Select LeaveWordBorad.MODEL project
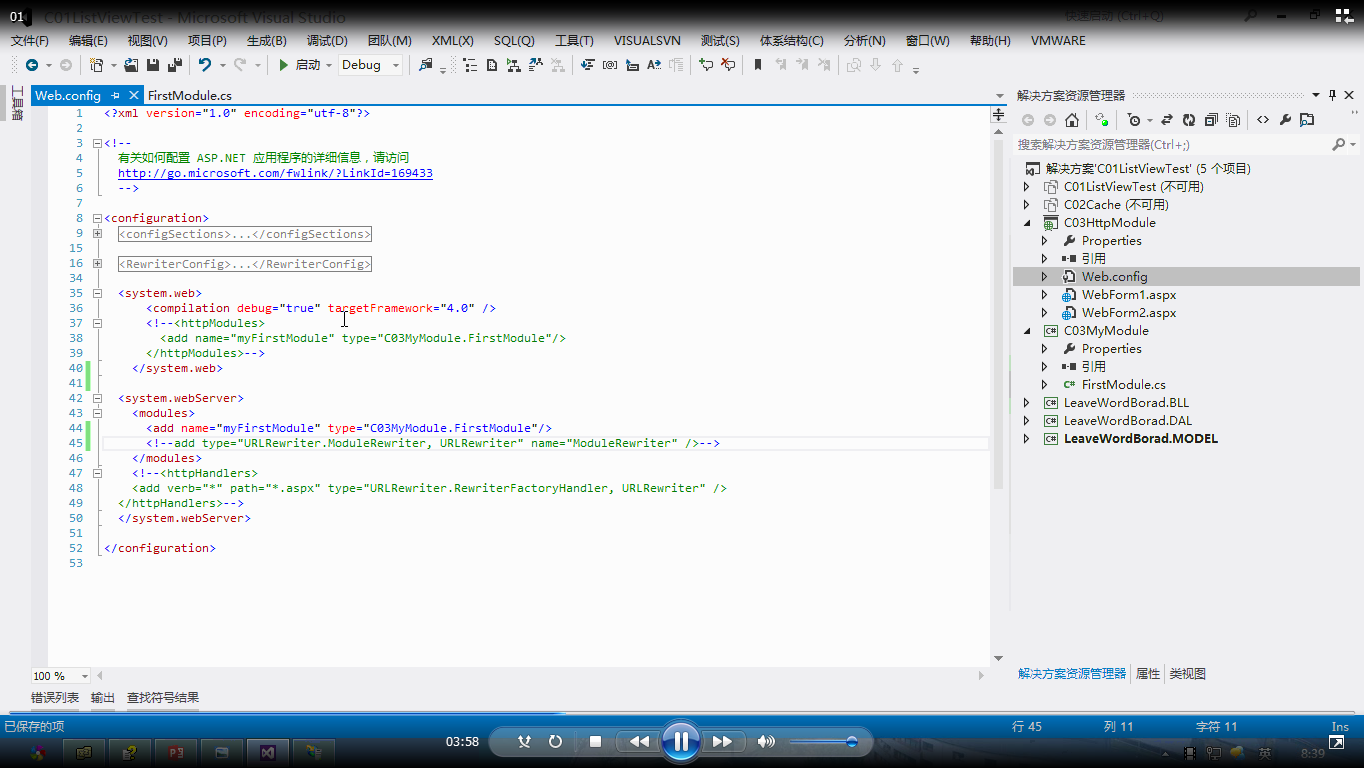 (x=1141, y=439)
